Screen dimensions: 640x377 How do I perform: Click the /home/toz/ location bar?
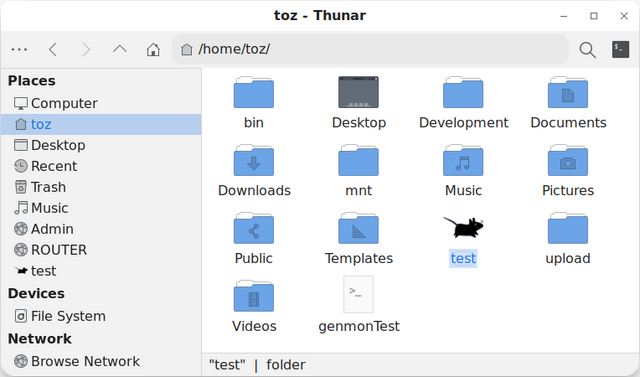(370, 49)
